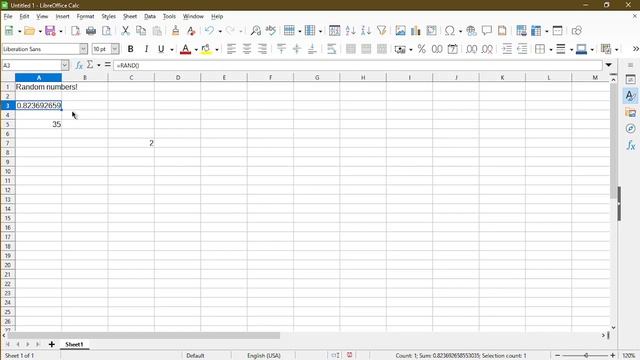The height and width of the screenshot is (360, 640).
Task: Run the Spelling check icon
Action: tap(271, 31)
